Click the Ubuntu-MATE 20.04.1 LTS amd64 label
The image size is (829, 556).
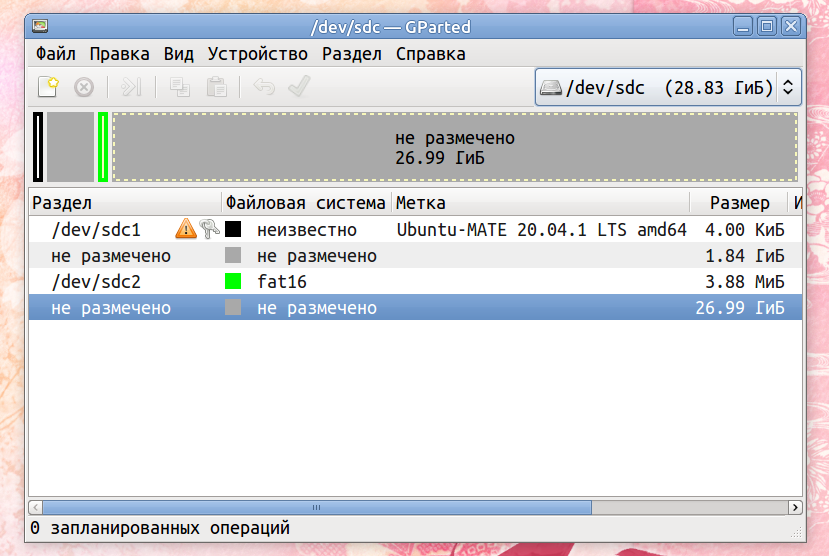pyautogui.click(x=541, y=229)
